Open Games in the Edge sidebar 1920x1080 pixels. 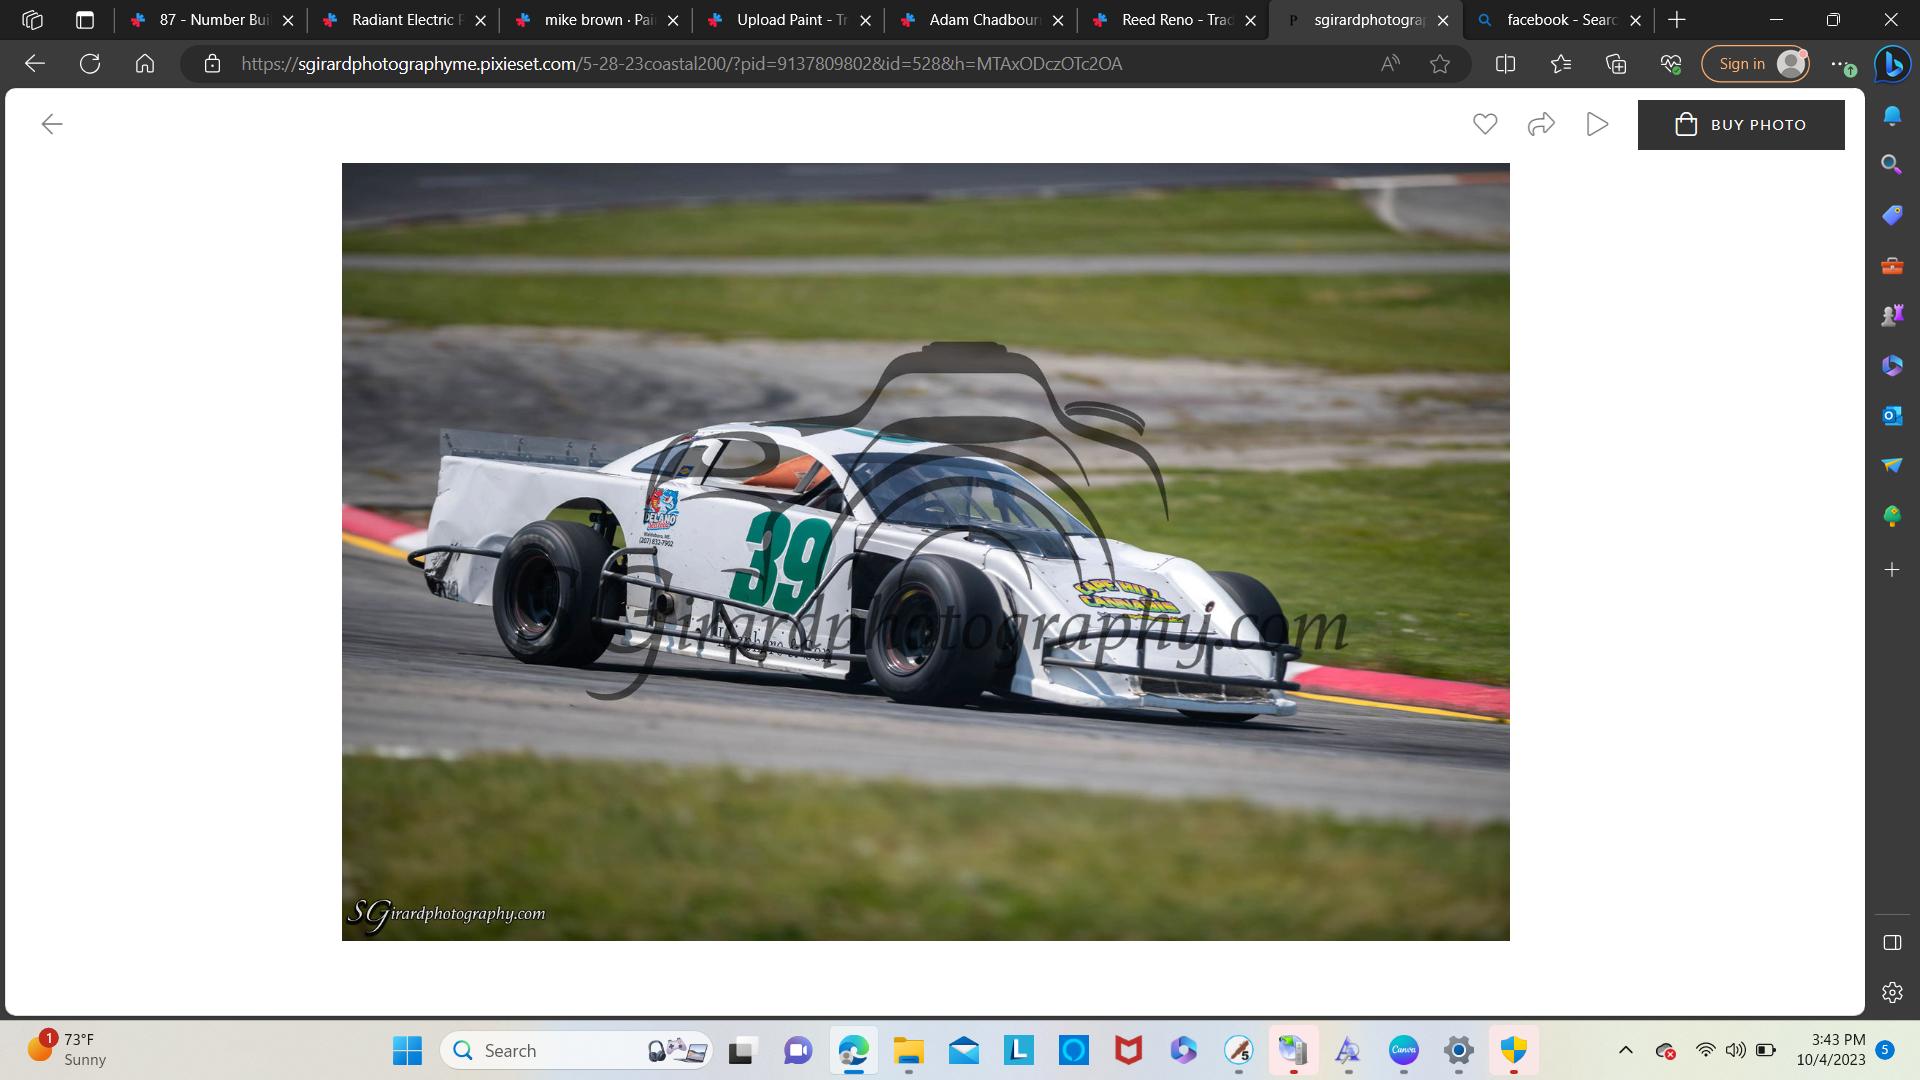(1891, 315)
